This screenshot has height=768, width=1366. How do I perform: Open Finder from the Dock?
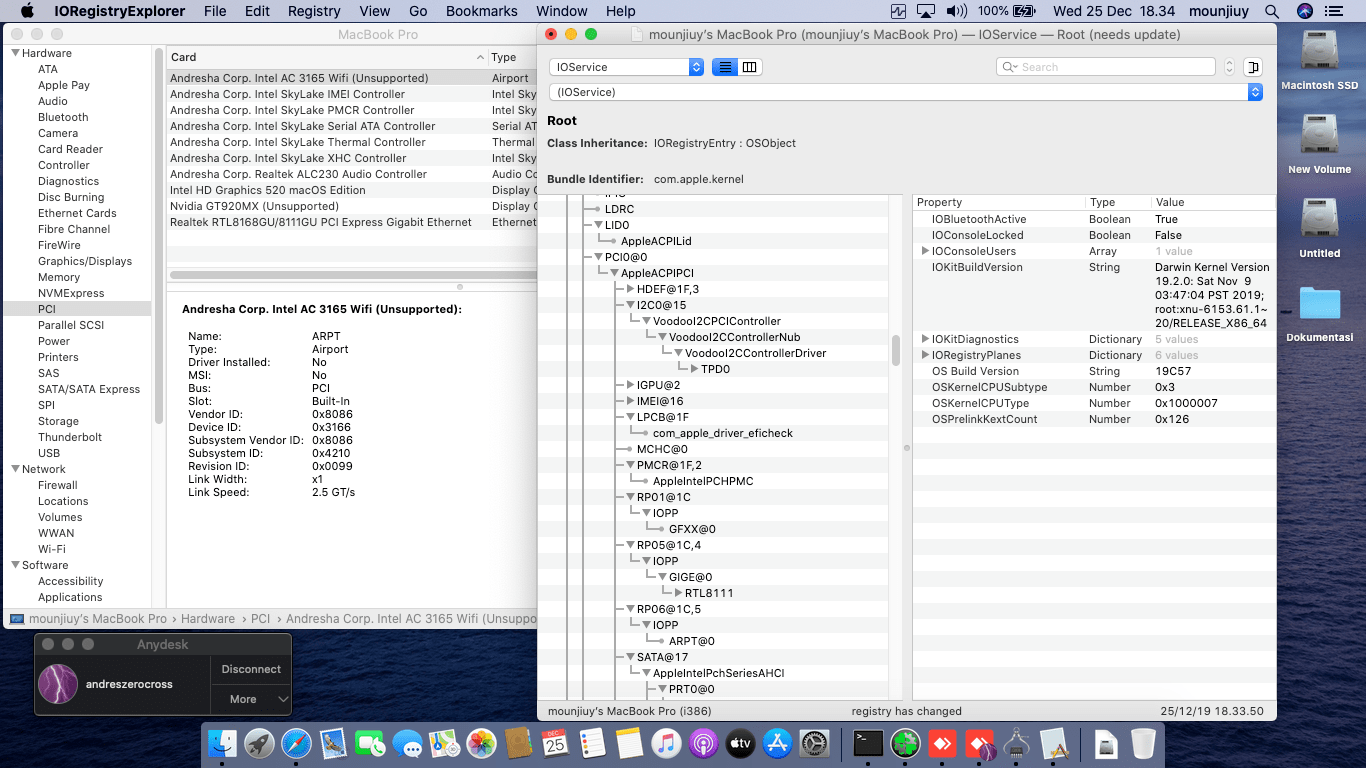click(222, 743)
